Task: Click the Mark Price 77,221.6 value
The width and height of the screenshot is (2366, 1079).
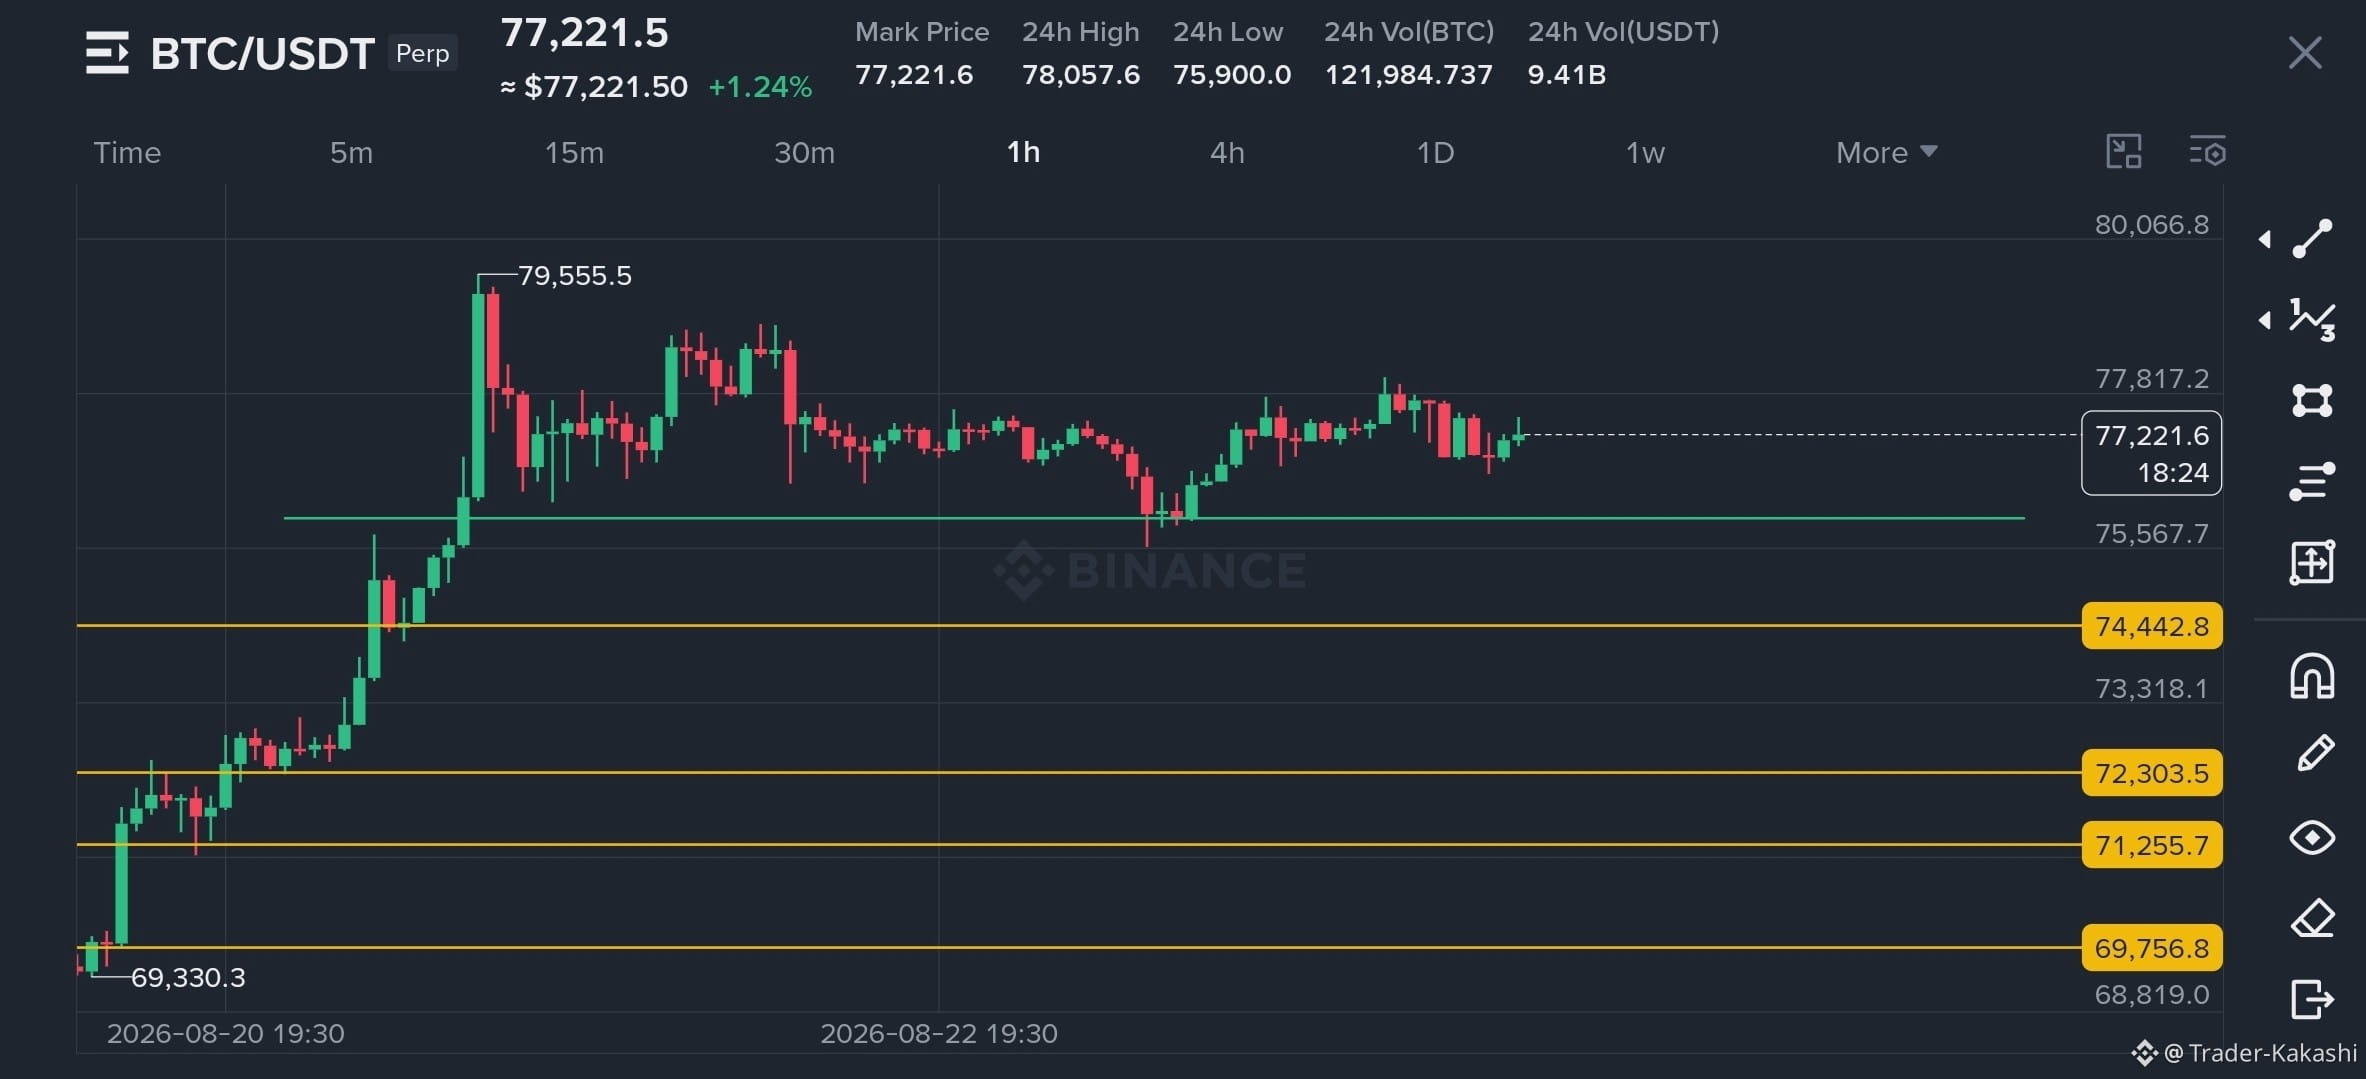Action: point(914,75)
